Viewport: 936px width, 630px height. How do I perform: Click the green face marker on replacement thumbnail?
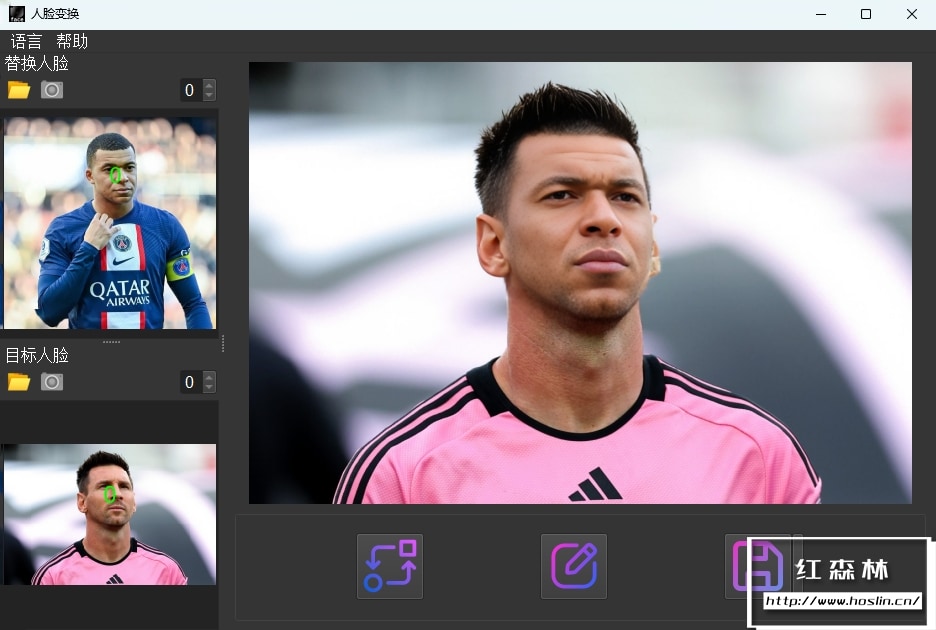116,175
